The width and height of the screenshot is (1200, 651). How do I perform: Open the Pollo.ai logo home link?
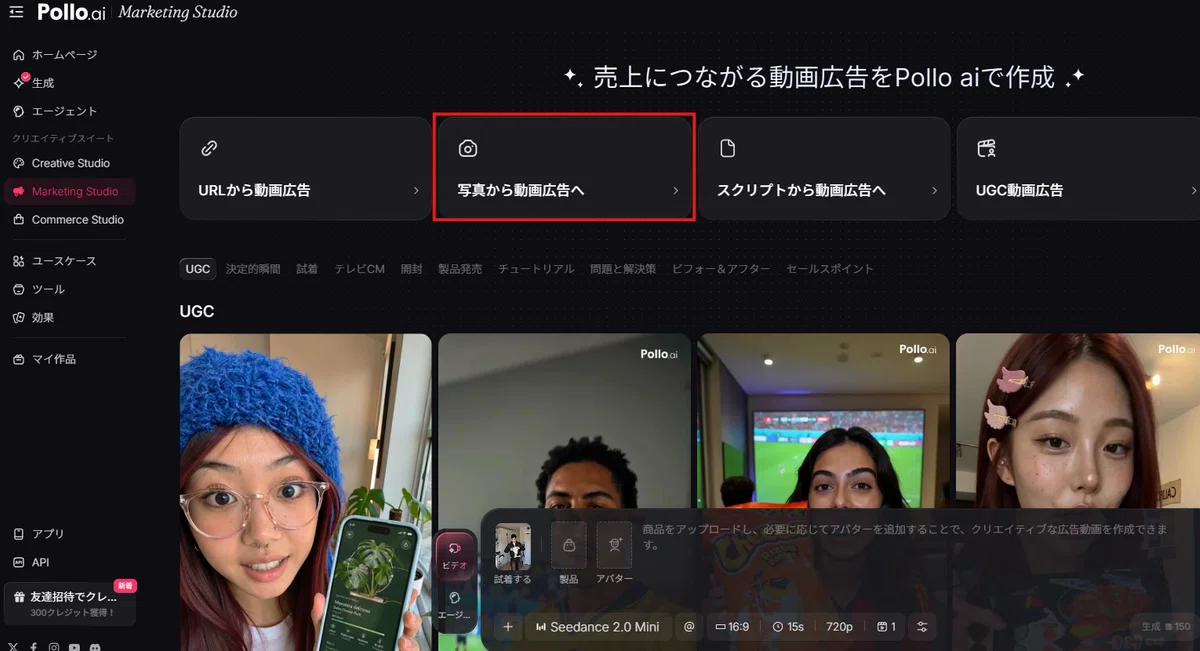(x=71, y=12)
